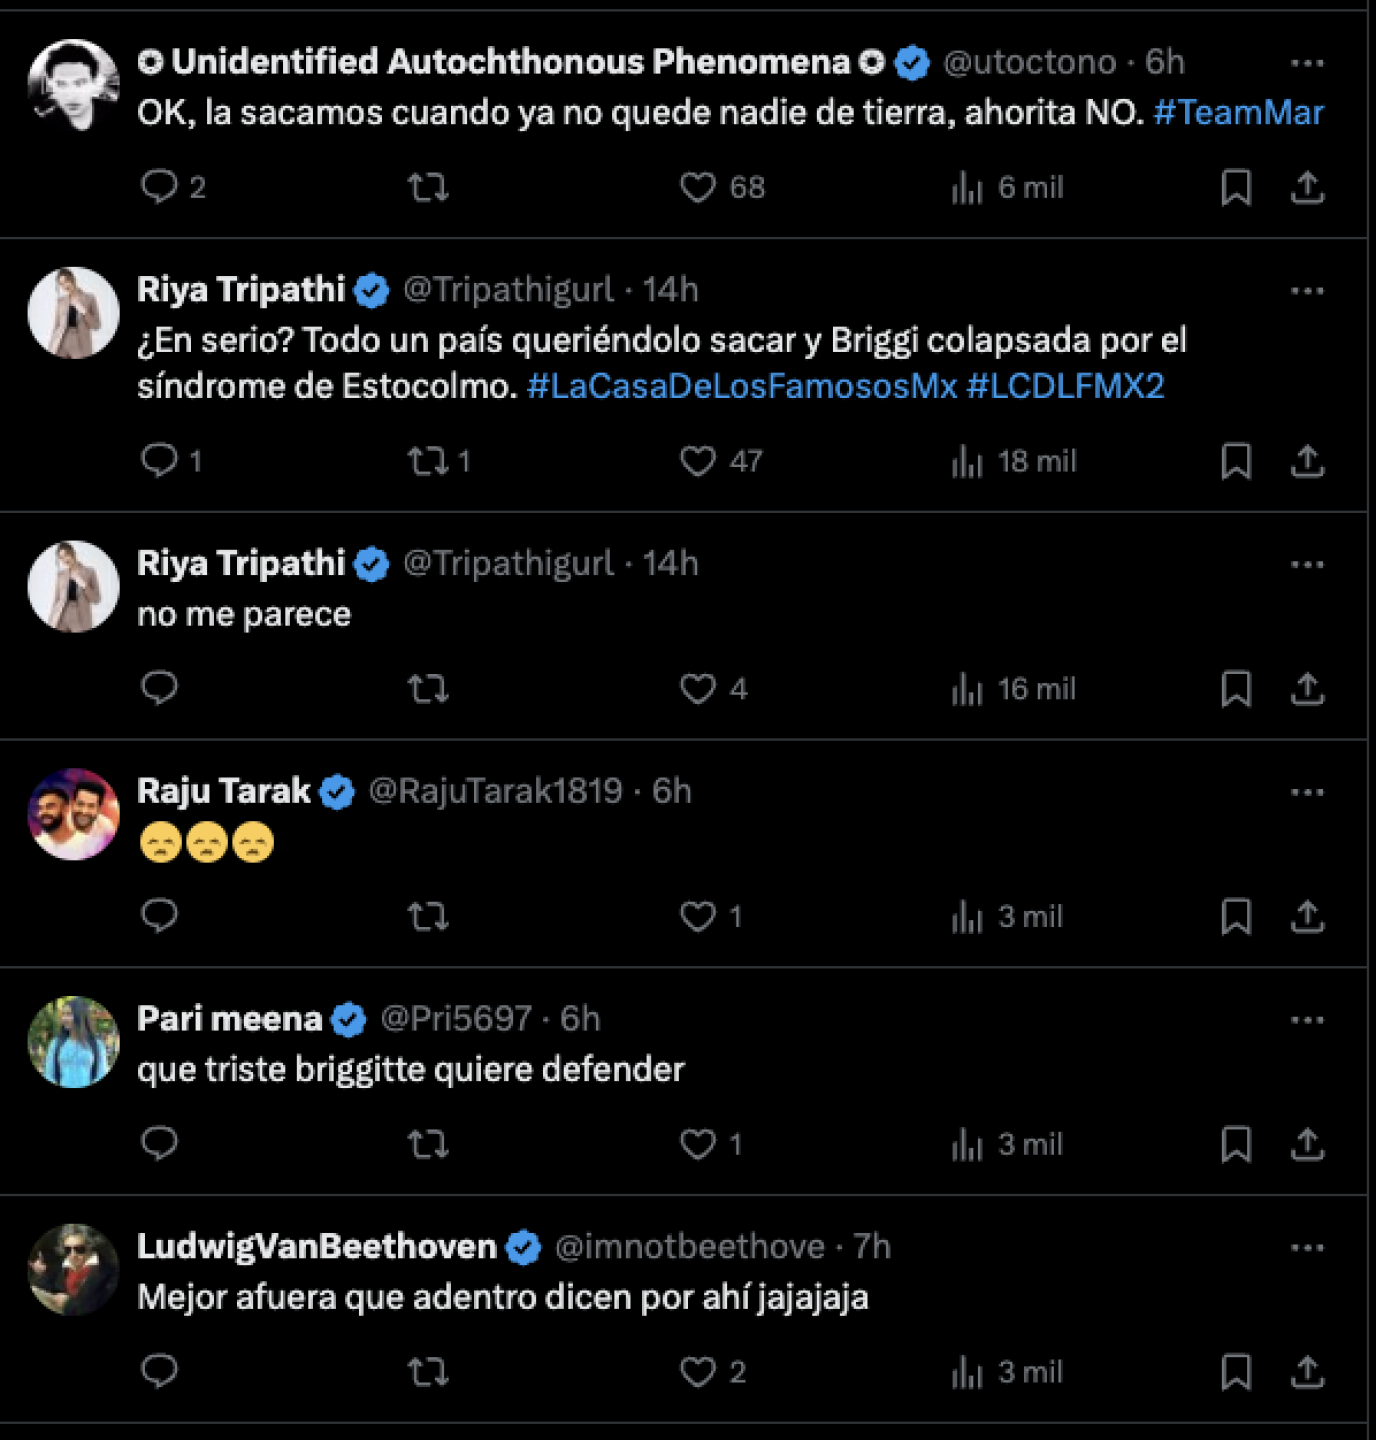Image resolution: width=1376 pixels, height=1440 pixels.
Task: Expand the three-dot menu on LudwigVanBeethoven's tweet
Action: (x=1306, y=1248)
